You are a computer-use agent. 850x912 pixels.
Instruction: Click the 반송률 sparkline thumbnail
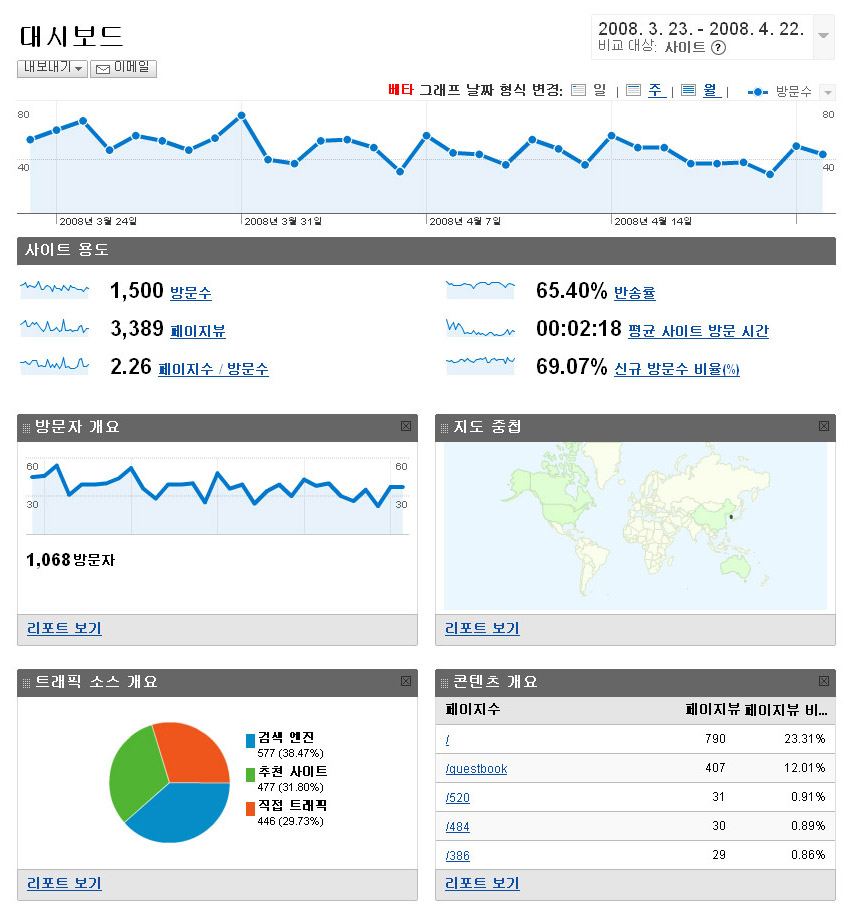(x=481, y=289)
